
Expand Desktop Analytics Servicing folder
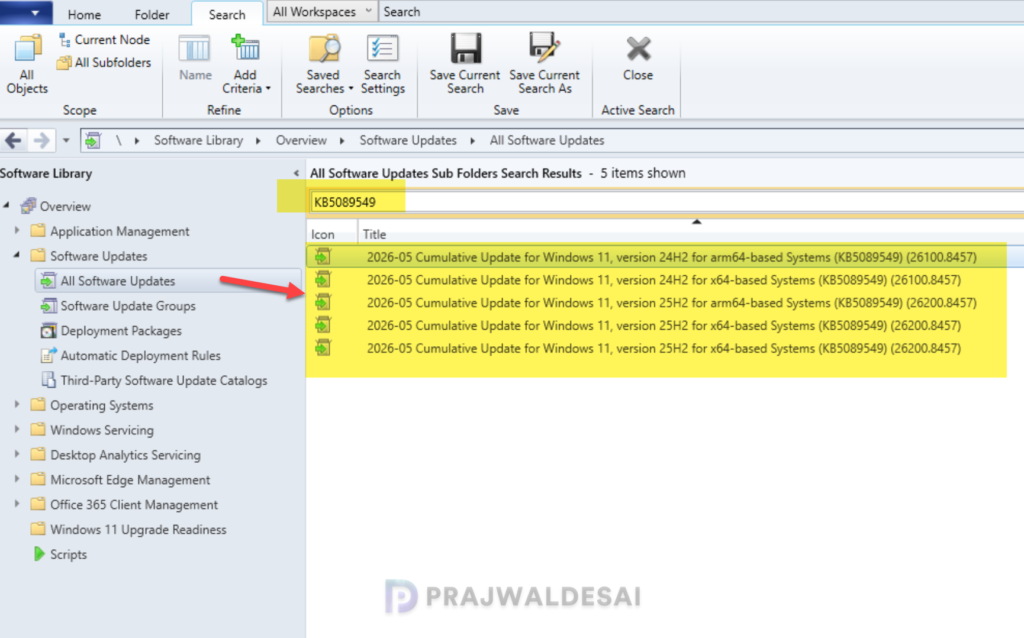coord(17,455)
